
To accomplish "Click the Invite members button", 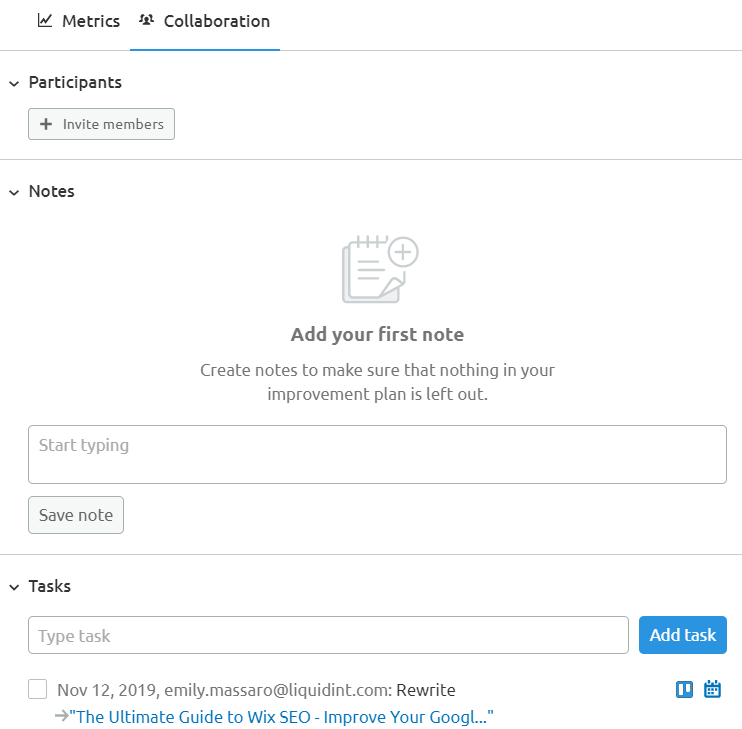I will point(101,124).
